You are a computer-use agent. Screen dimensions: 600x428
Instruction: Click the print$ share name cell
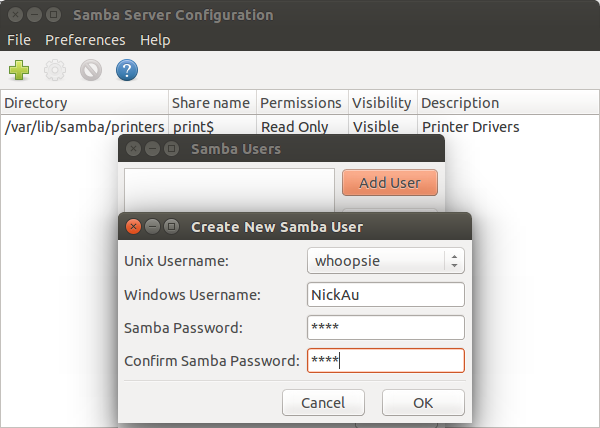193,127
